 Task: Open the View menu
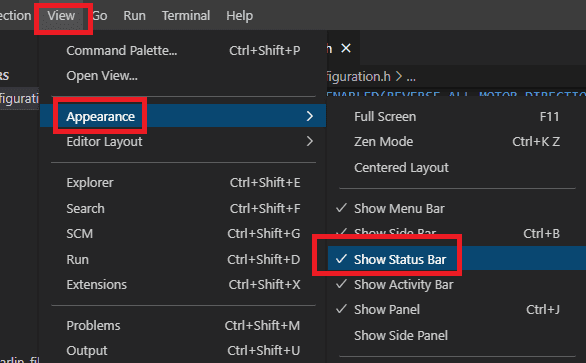click(x=61, y=16)
